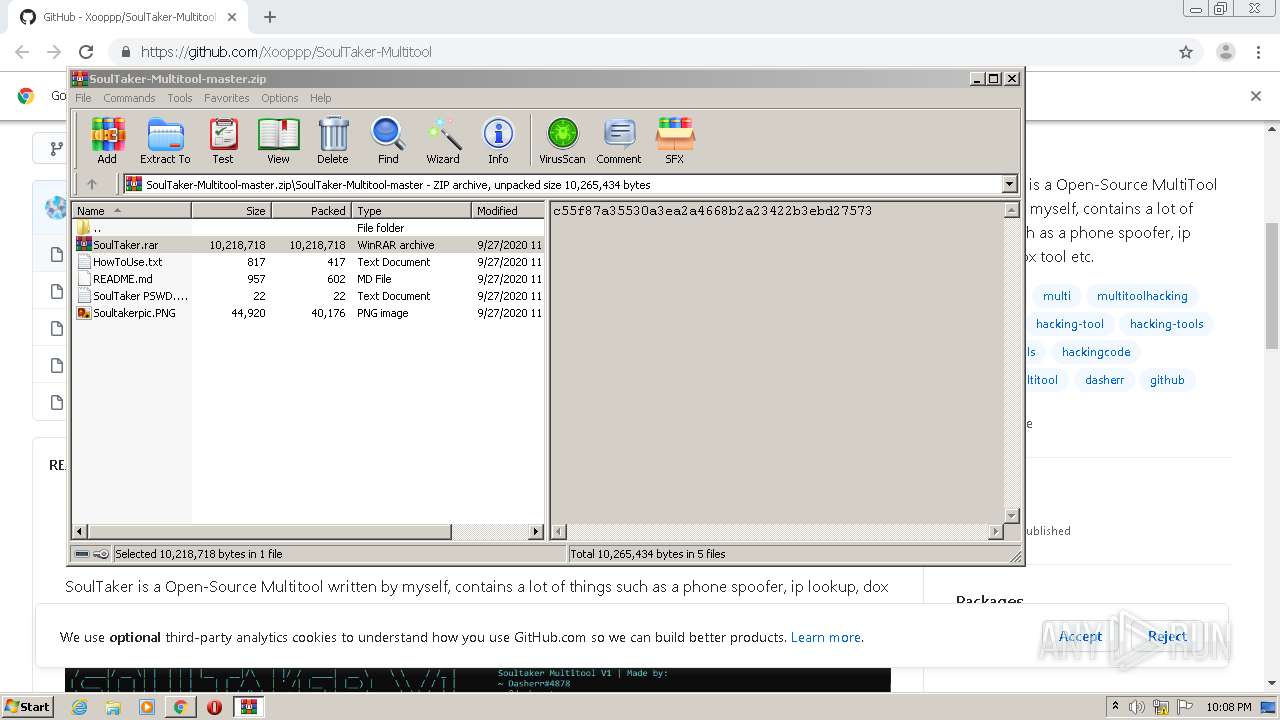This screenshot has height=720, width=1280.
Task: Click the Chrome address bar URL
Action: [x=286, y=52]
